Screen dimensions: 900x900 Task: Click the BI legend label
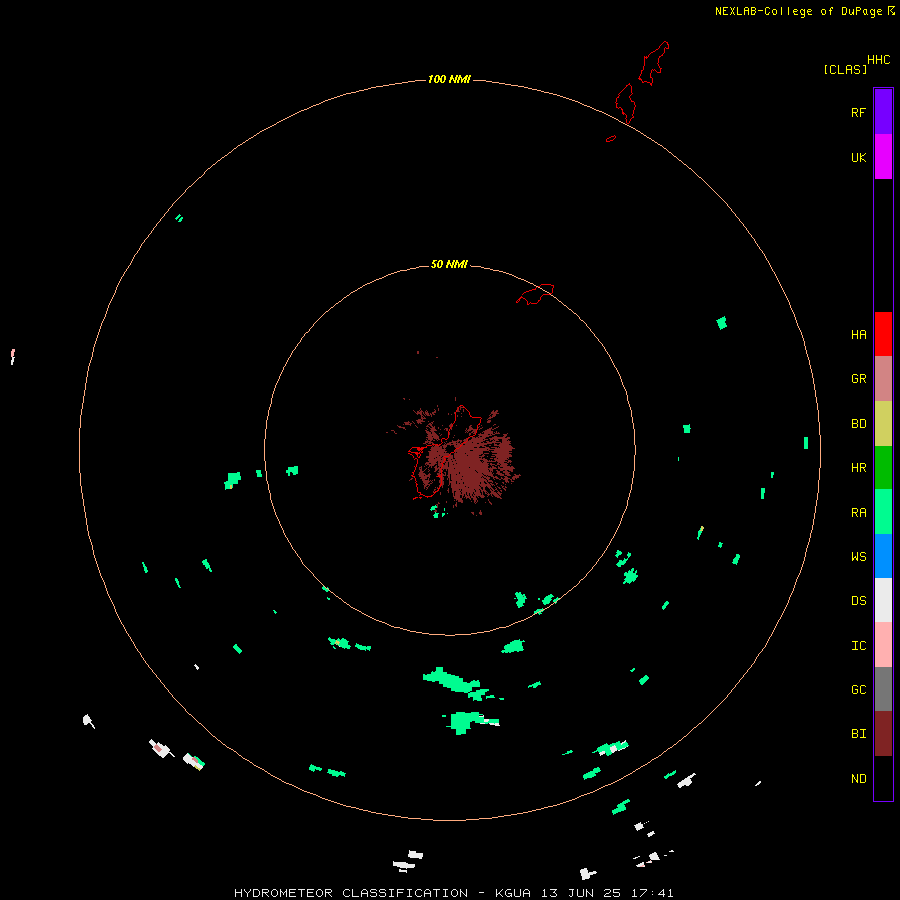[859, 734]
